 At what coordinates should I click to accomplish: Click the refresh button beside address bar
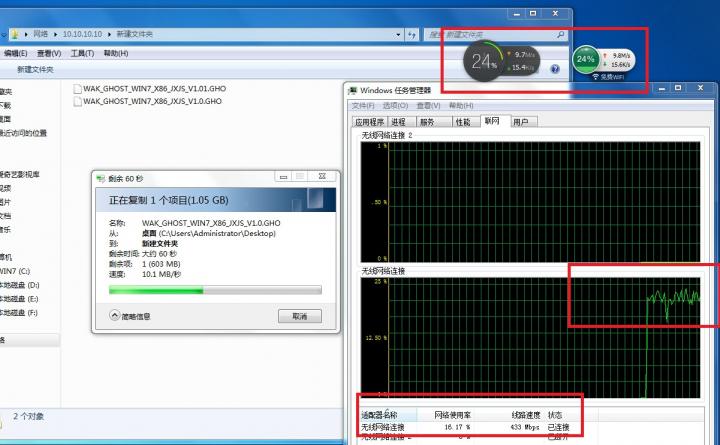coord(412,34)
